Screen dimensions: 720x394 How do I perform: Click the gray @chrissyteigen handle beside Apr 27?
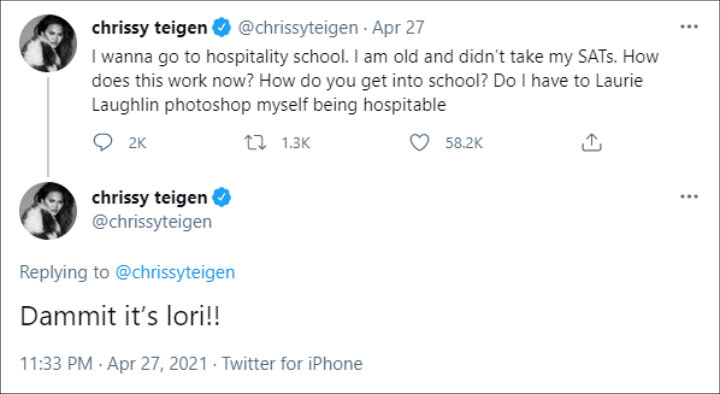point(298,28)
